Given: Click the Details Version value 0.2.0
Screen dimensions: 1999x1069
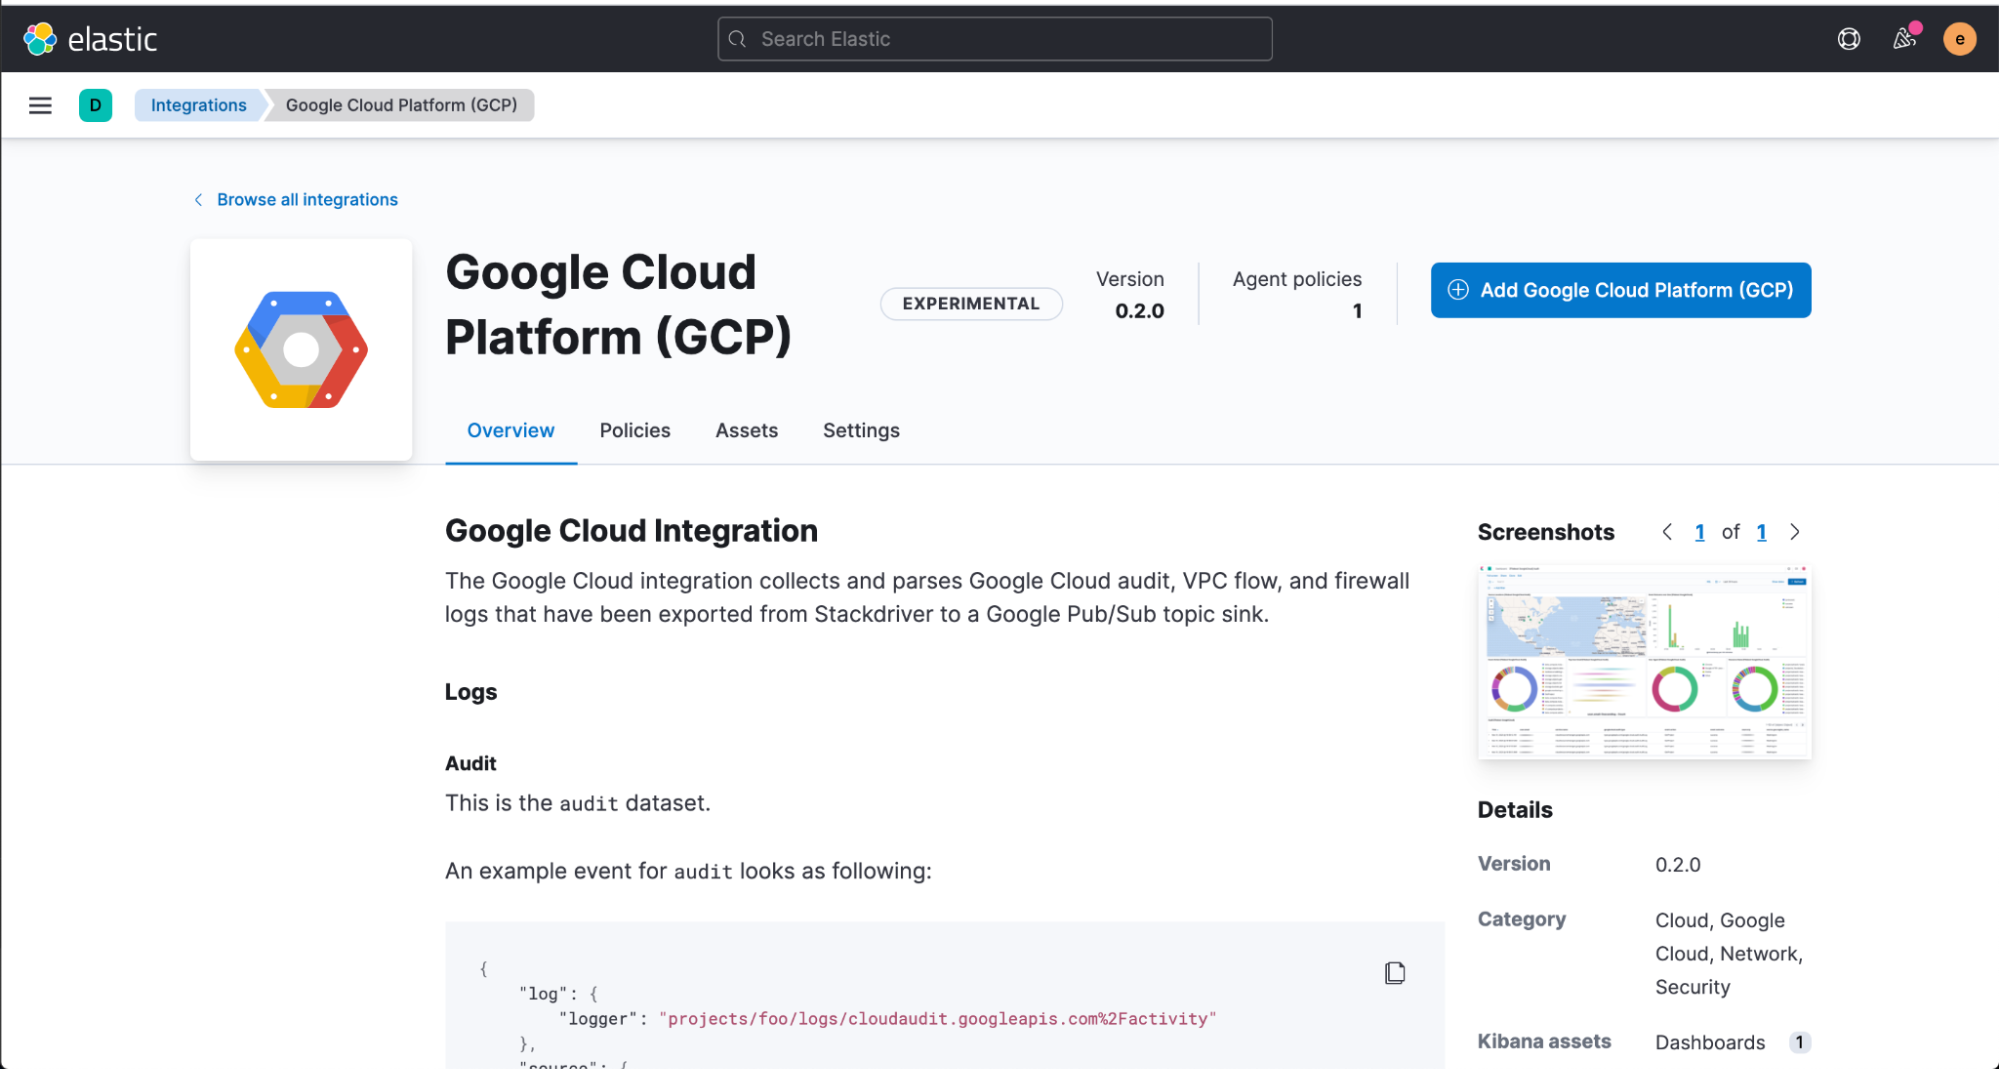Looking at the screenshot, I should point(1677,864).
